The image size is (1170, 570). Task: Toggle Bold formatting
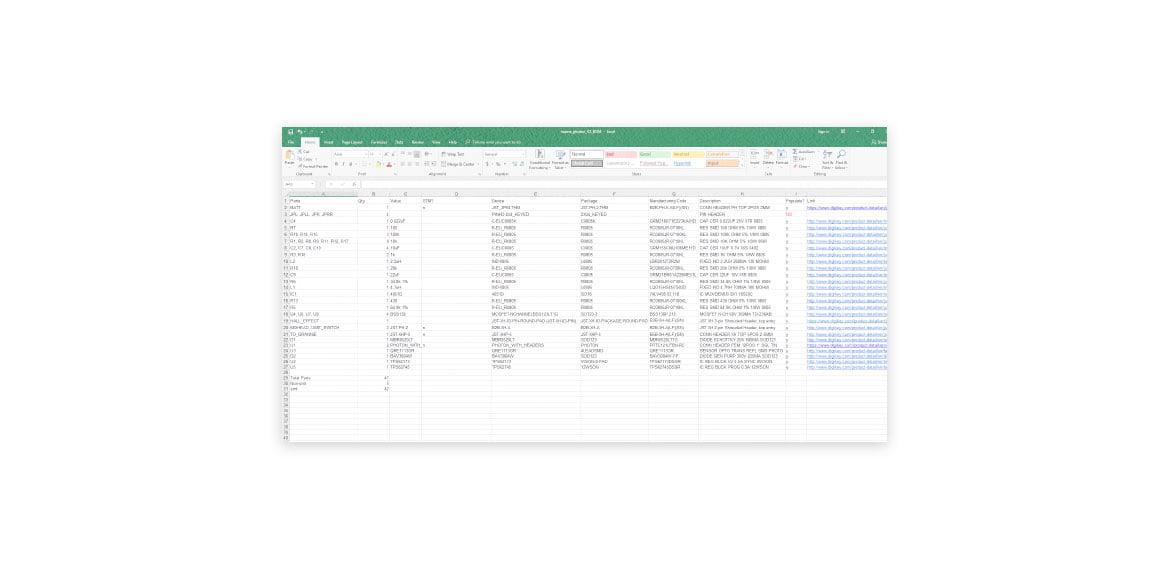click(336, 164)
